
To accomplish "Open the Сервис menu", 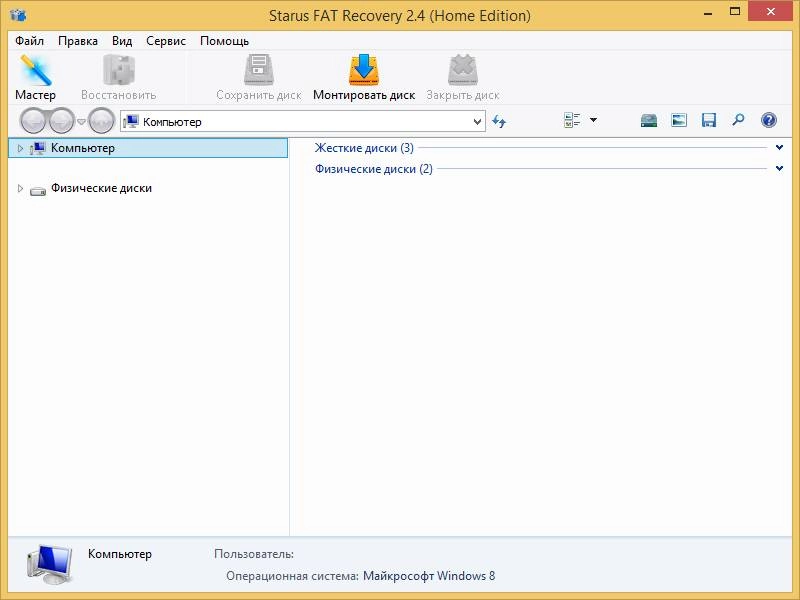I will click(x=166, y=41).
